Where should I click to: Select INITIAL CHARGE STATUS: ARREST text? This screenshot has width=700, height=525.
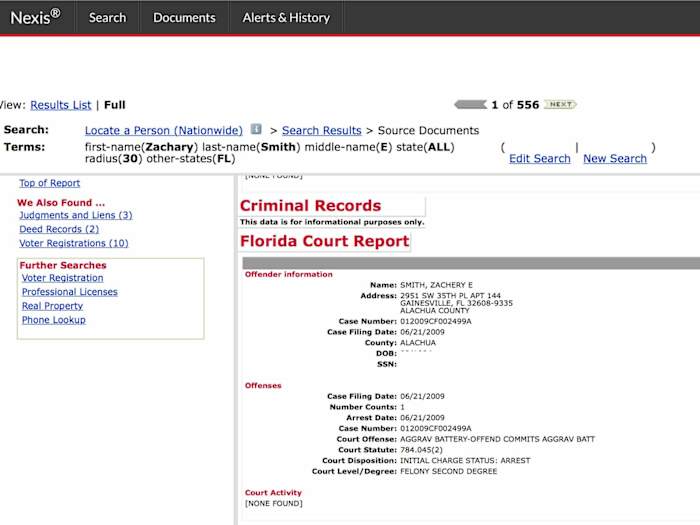[x=465, y=461]
